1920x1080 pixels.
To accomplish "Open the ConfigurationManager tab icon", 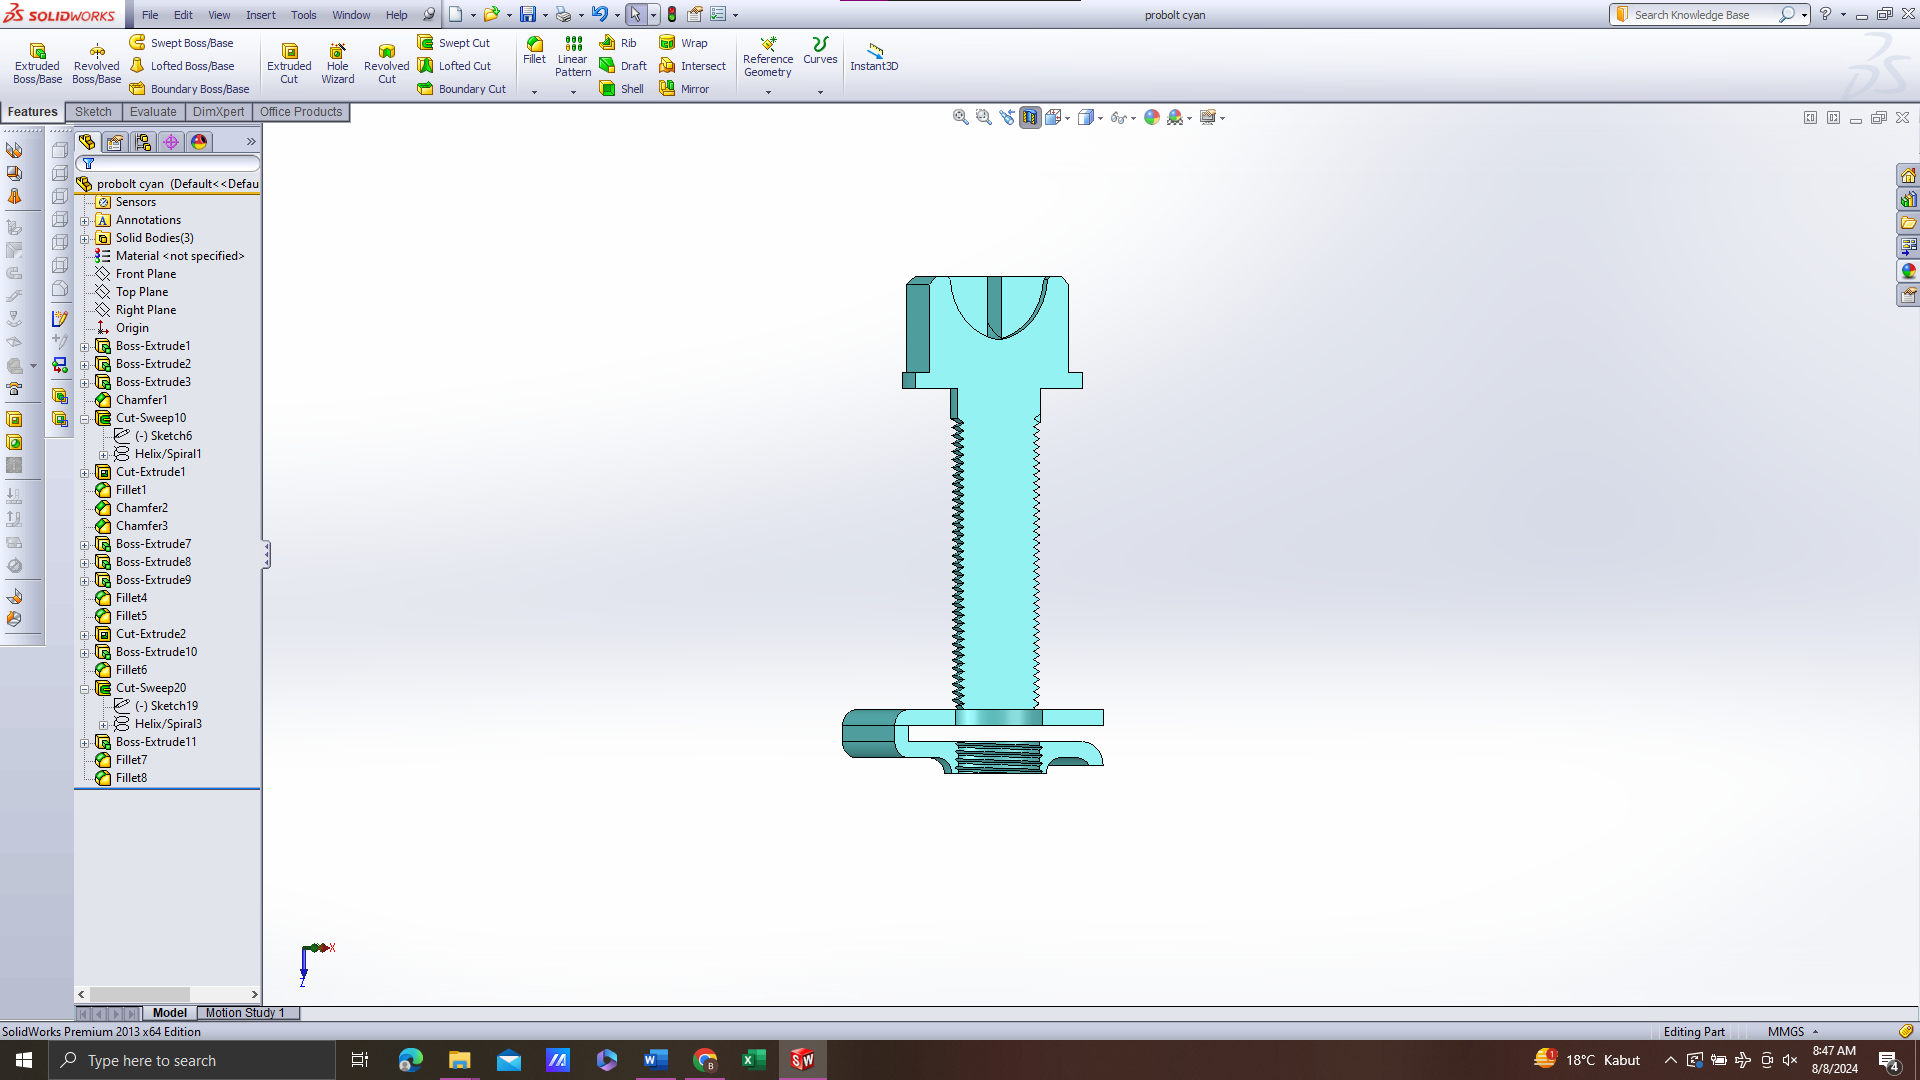I will click(143, 142).
